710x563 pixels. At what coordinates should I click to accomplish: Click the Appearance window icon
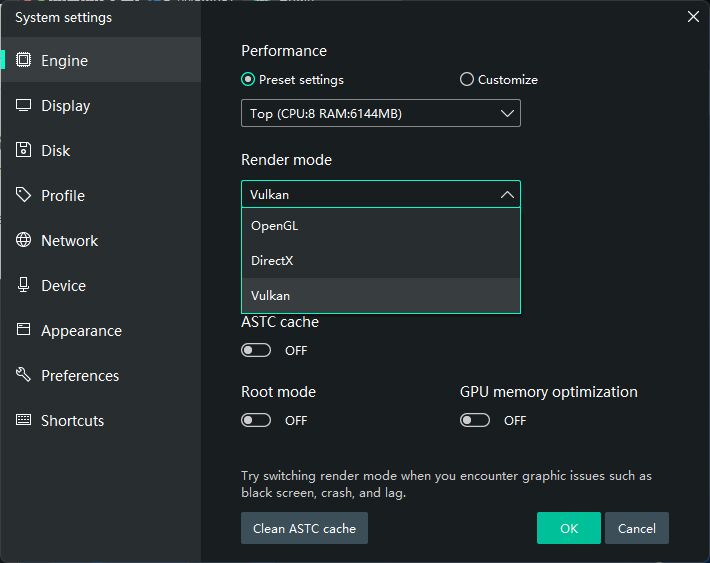[24, 330]
